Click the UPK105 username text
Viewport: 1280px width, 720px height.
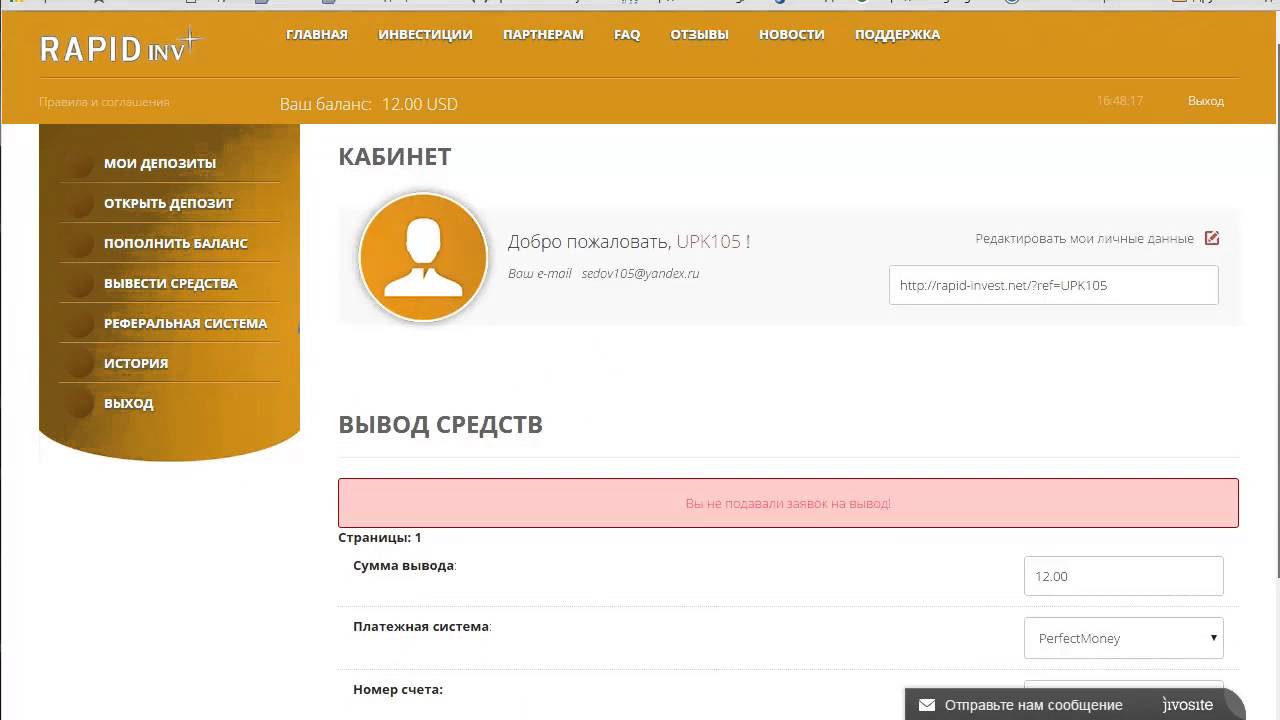coord(708,241)
